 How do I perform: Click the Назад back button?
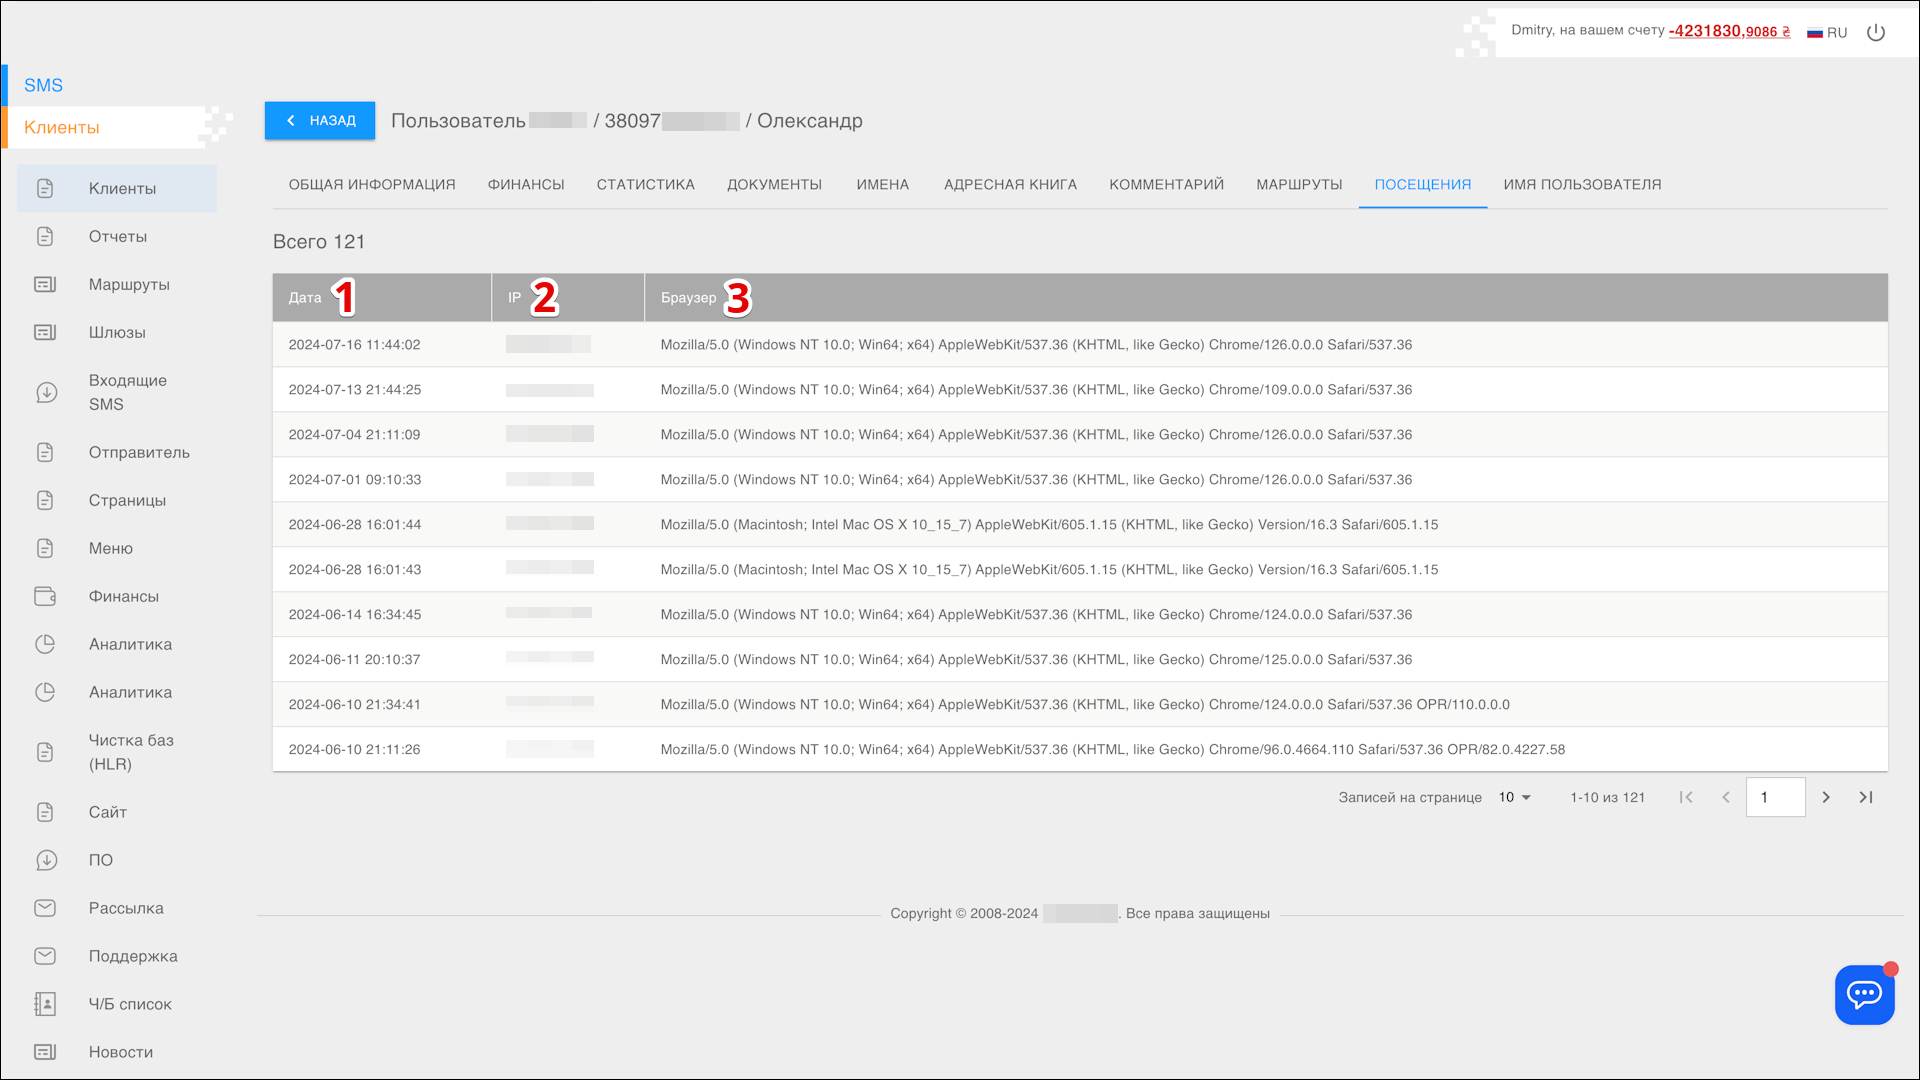pyautogui.click(x=320, y=121)
